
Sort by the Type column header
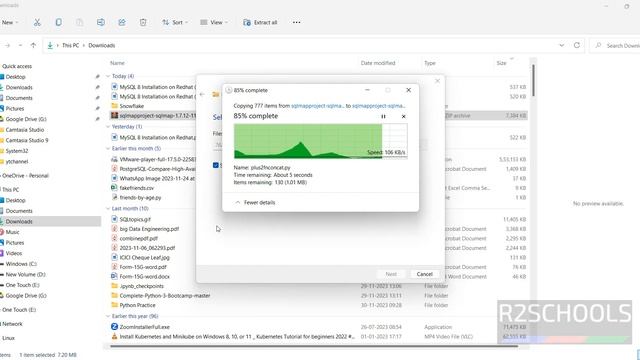tap(430, 63)
